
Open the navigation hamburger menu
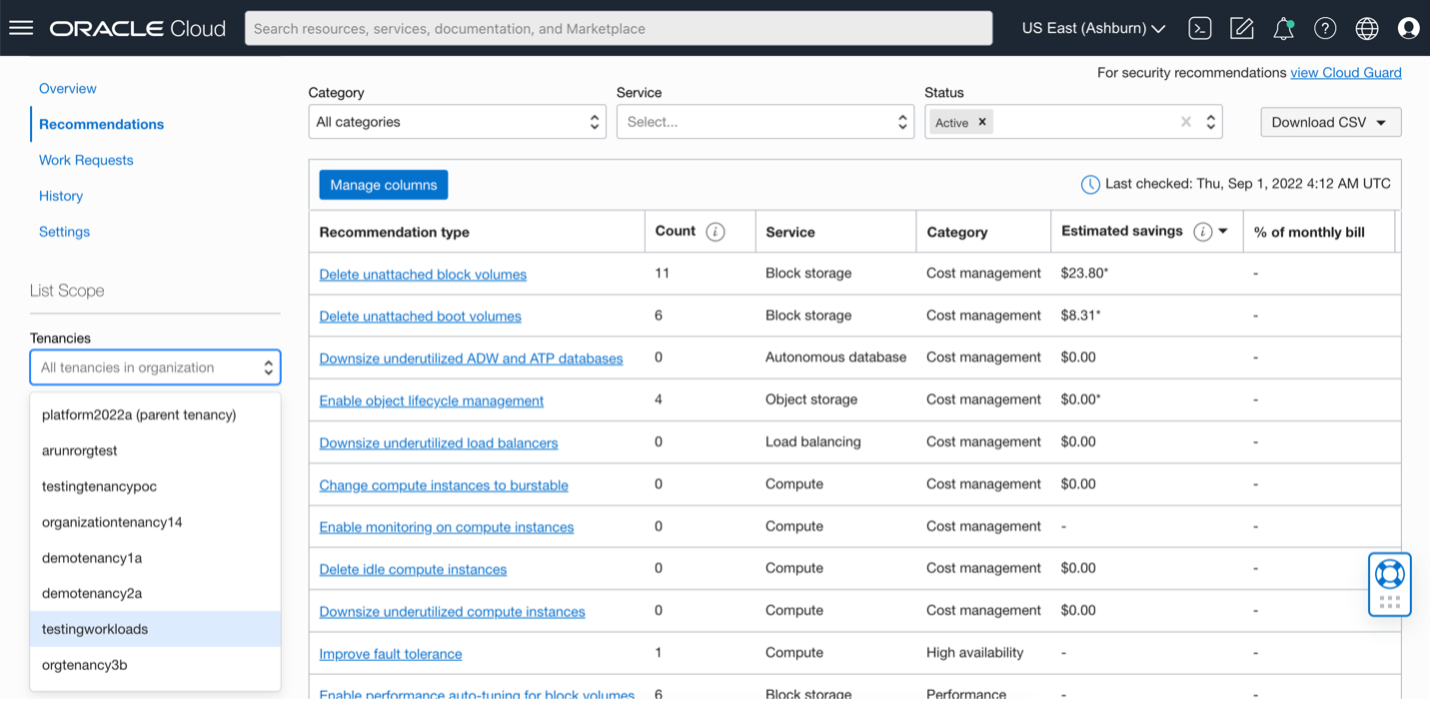click(x=20, y=27)
